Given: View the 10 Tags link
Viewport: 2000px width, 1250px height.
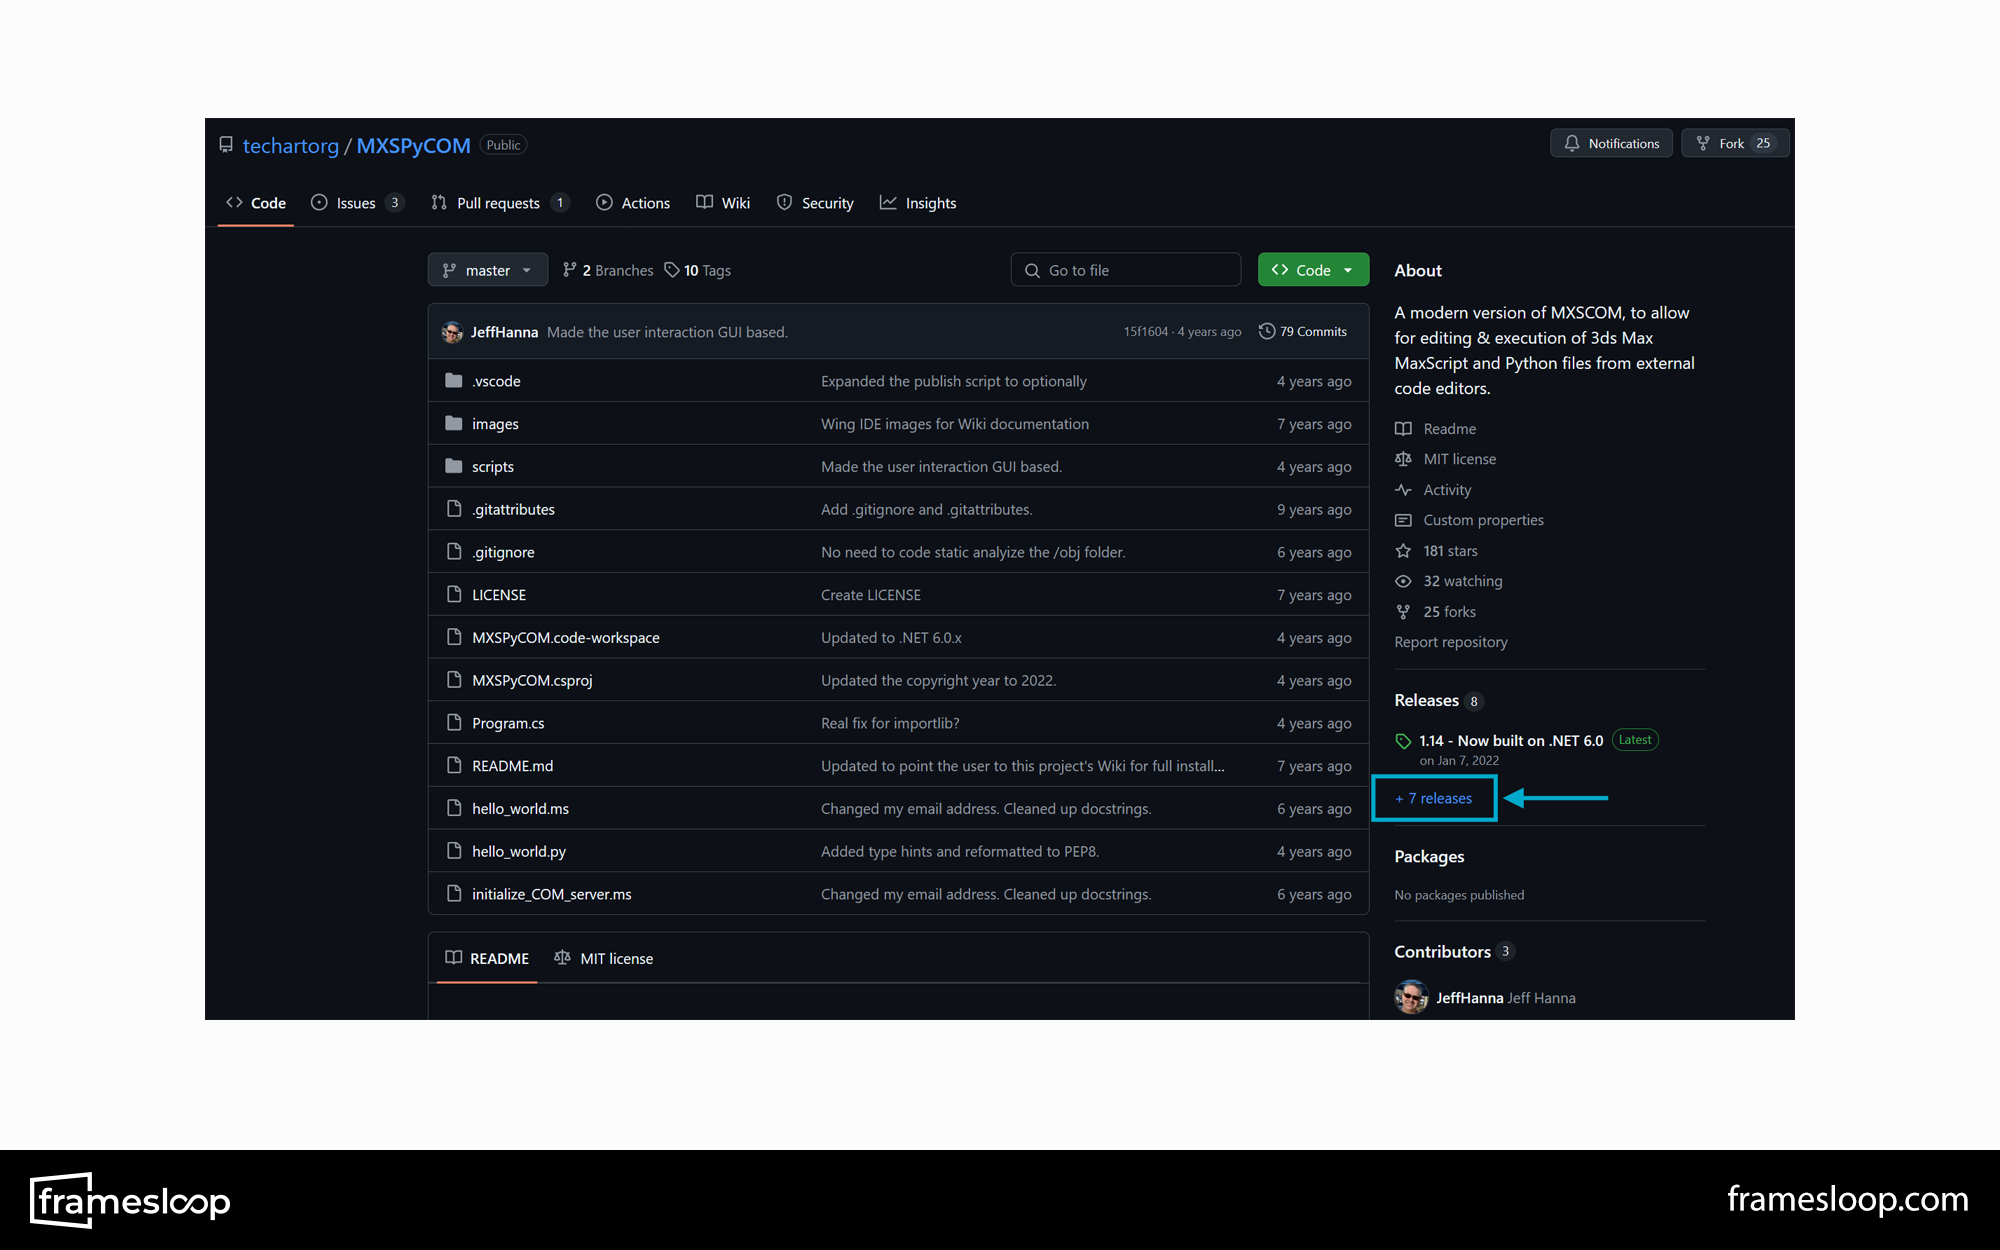Looking at the screenshot, I should pyautogui.click(x=698, y=270).
